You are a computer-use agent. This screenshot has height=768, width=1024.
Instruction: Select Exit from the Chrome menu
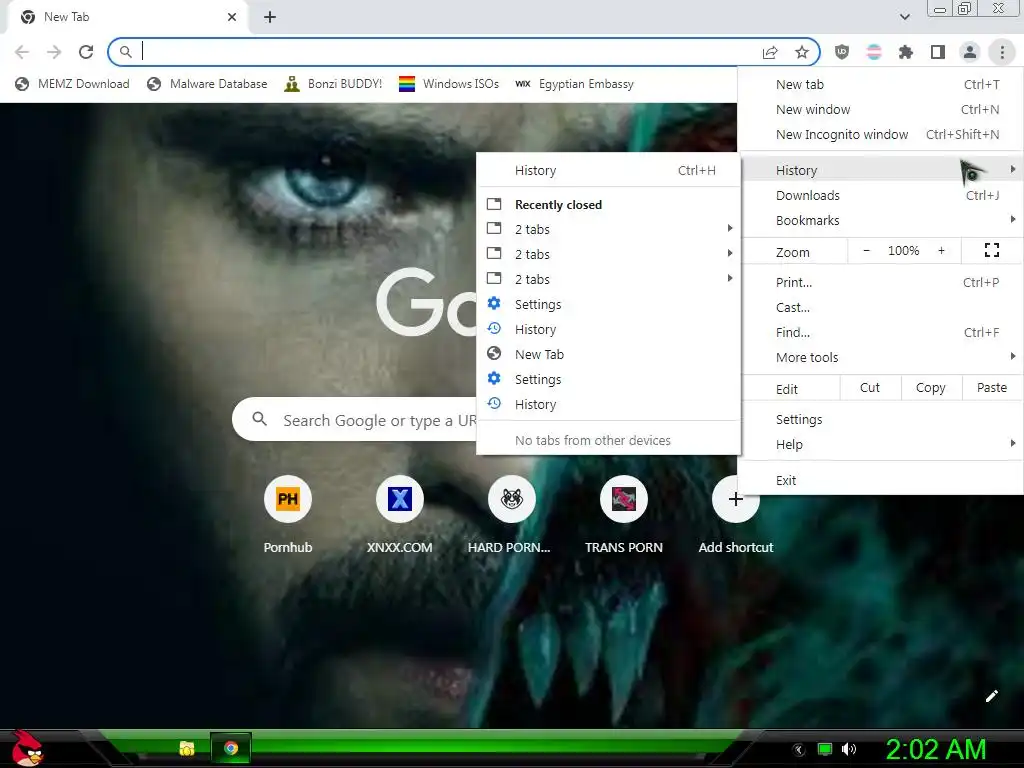click(x=880, y=480)
